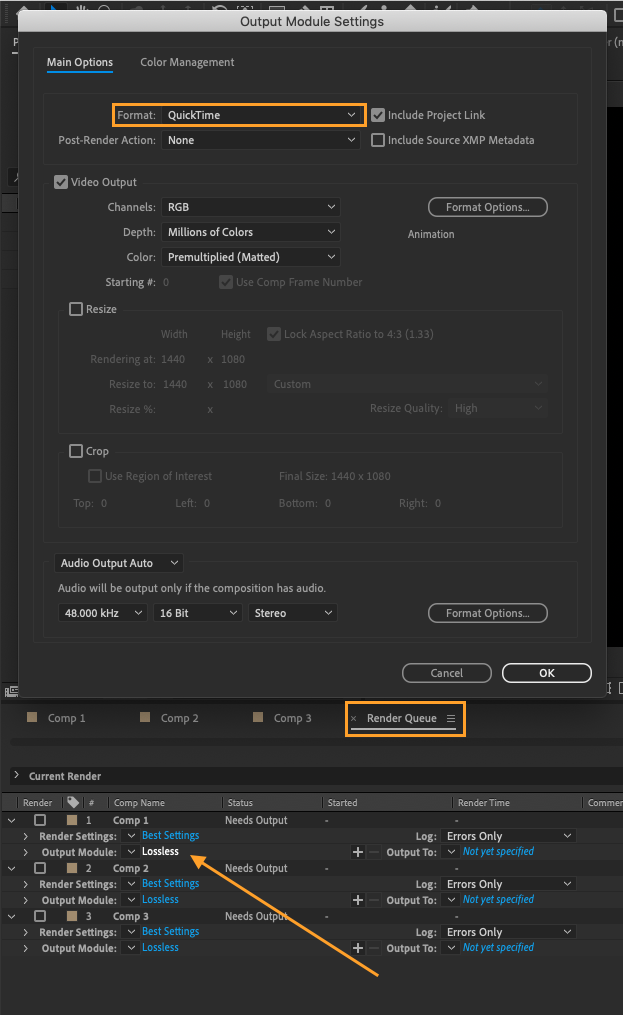
Task: Open the Custom resize preset dropdown
Action: [x=407, y=384]
